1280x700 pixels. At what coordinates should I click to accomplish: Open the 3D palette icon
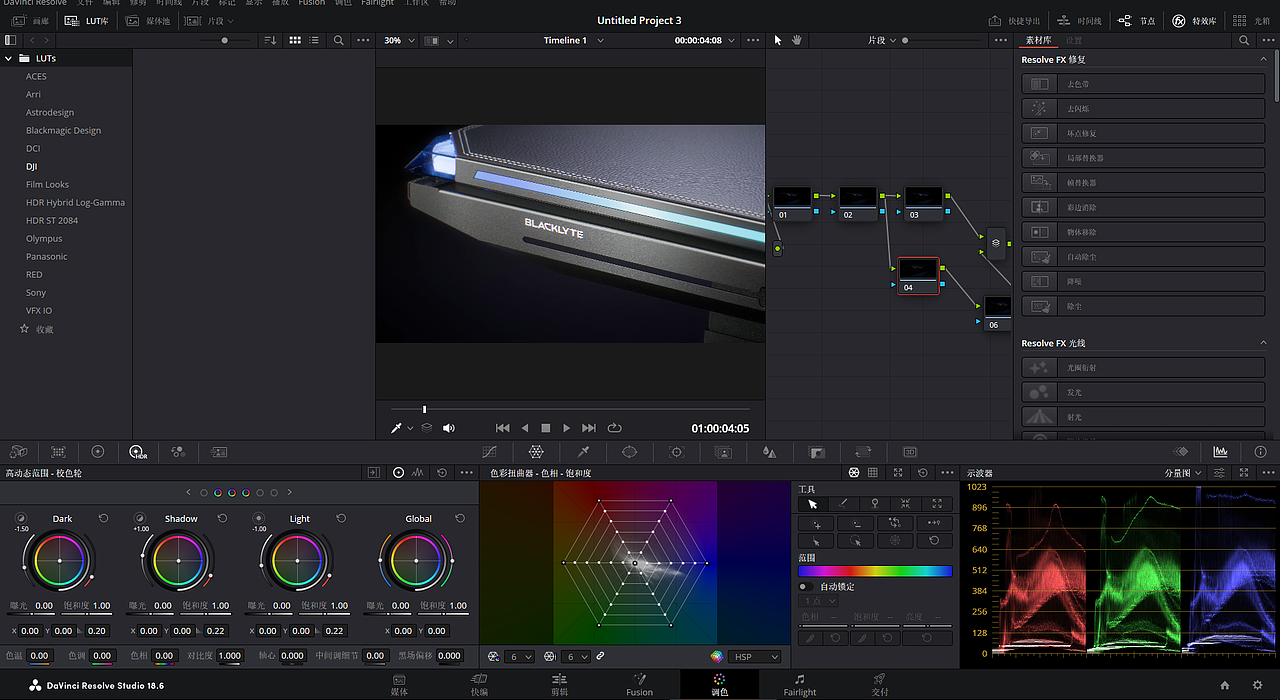909,452
